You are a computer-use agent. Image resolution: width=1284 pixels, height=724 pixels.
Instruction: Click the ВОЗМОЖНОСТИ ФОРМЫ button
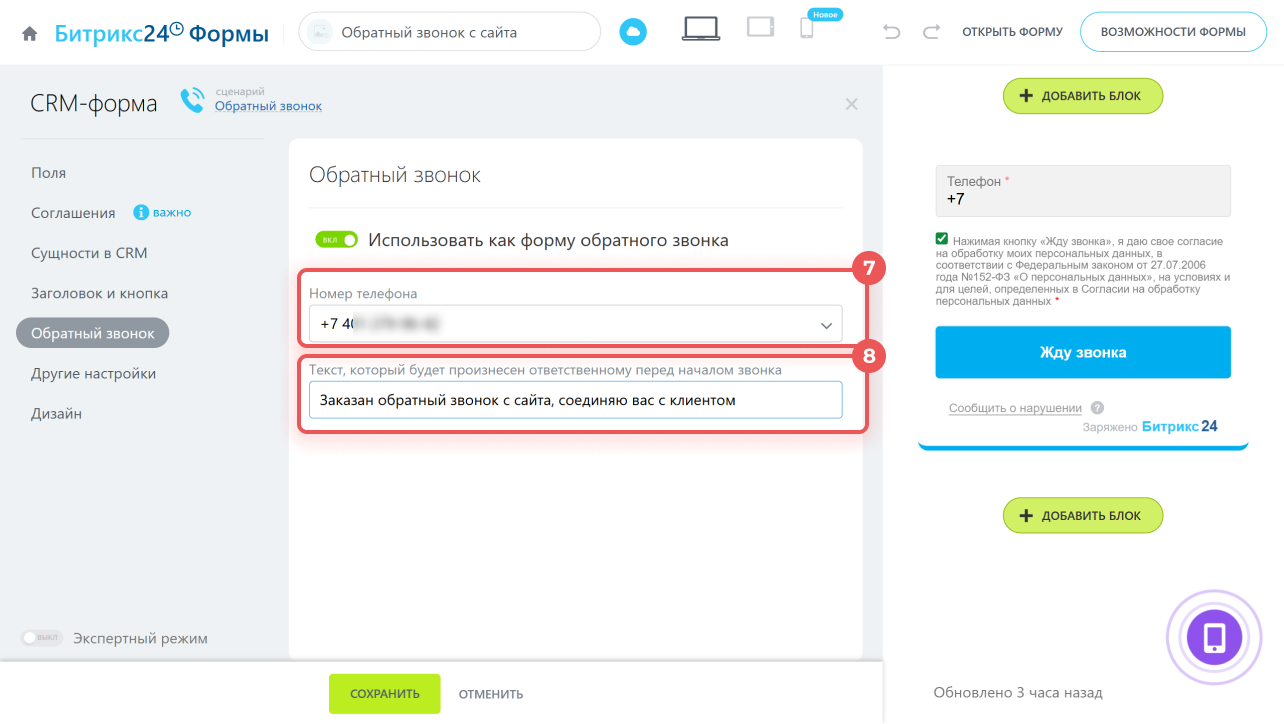1172,32
